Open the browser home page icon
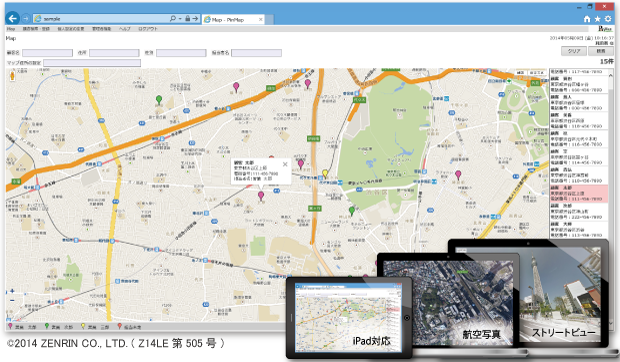Image resolution: width=620 pixels, height=362 pixels. (587, 19)
